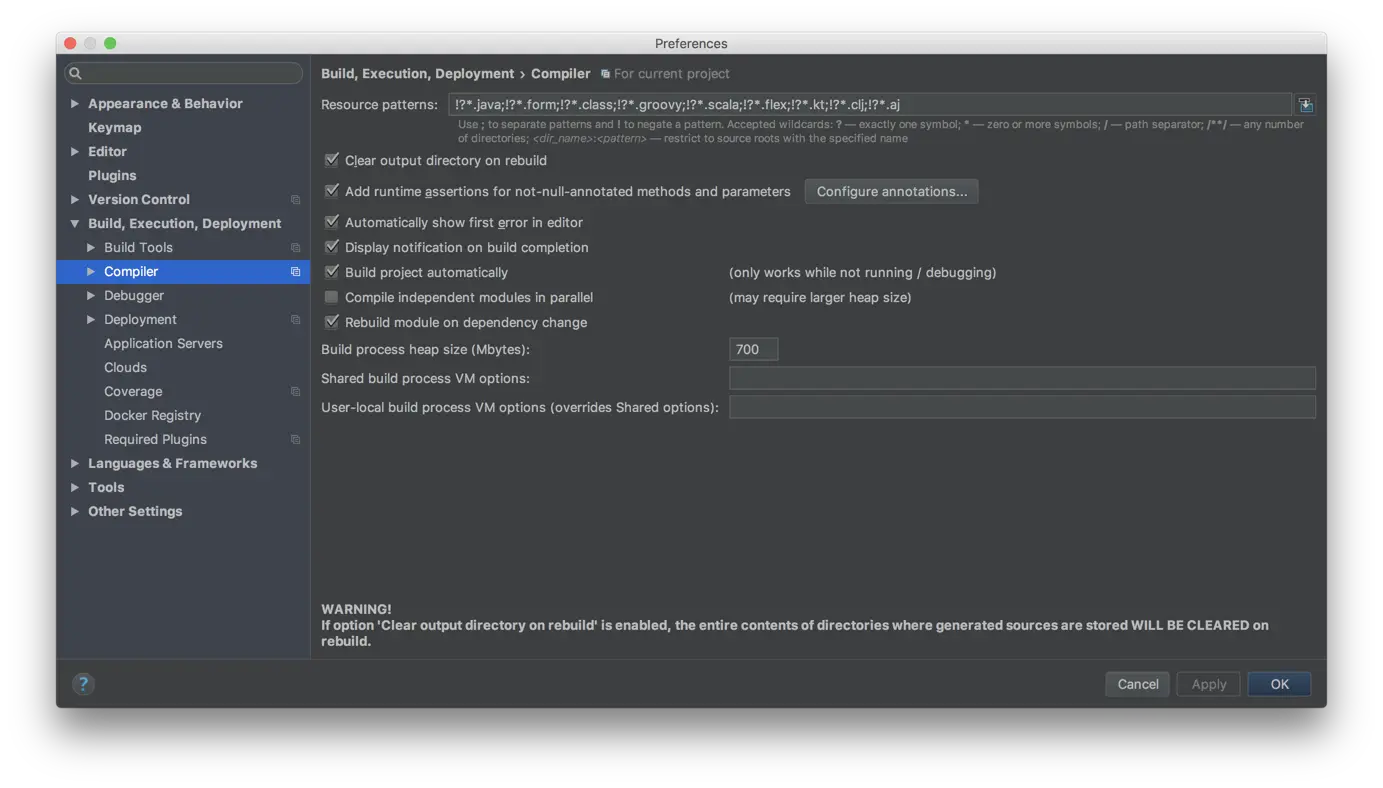Click the Configure annotations... button
Image resolution: width=1383 pixels, height=788 pixels.
tap(891, 191)
